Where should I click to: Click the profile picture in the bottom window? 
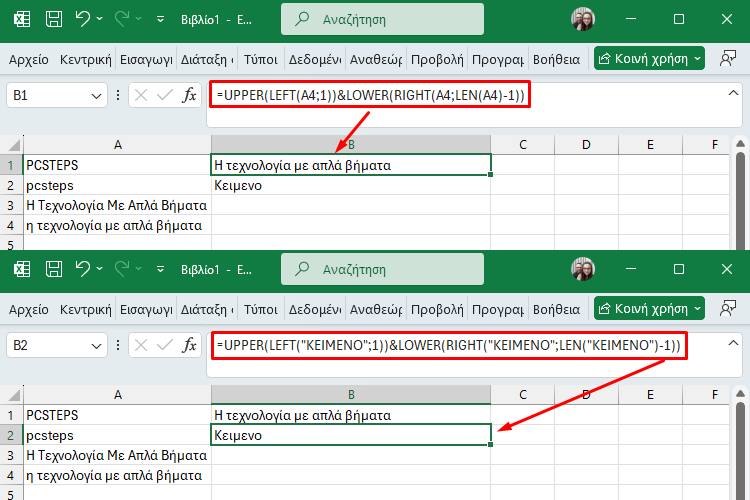pyautogui.click(x=583, y=269)
